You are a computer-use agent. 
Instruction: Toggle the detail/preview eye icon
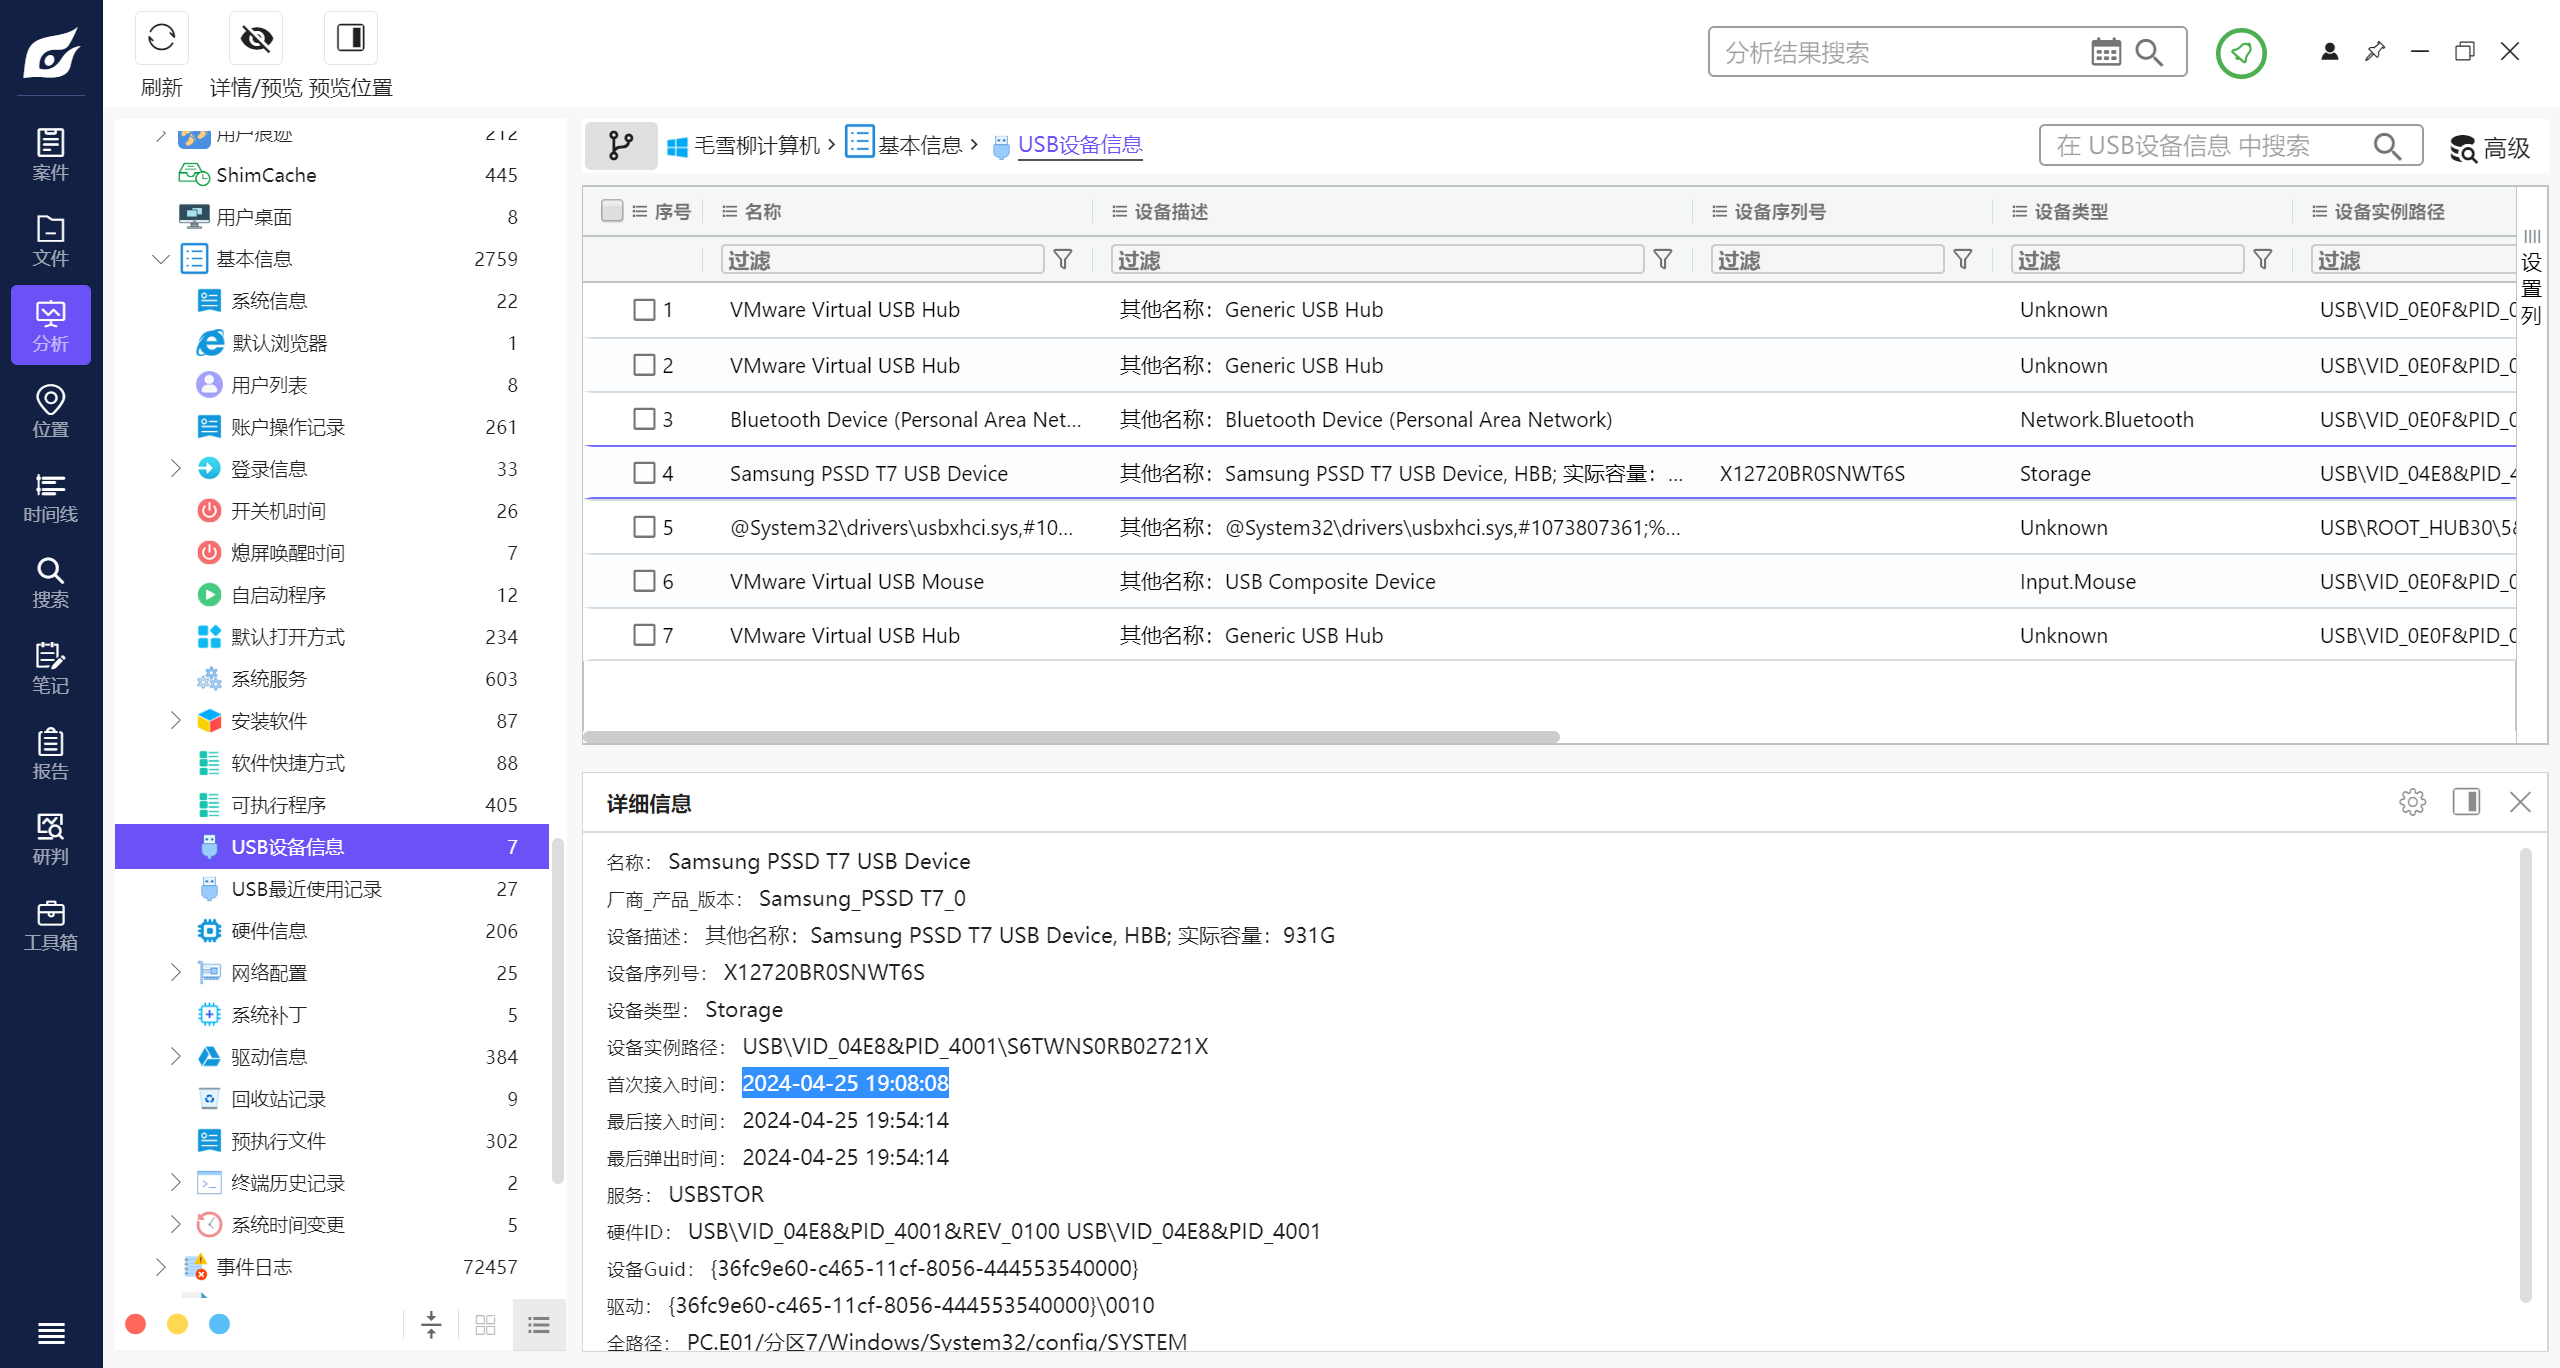[x=256, y=39]
